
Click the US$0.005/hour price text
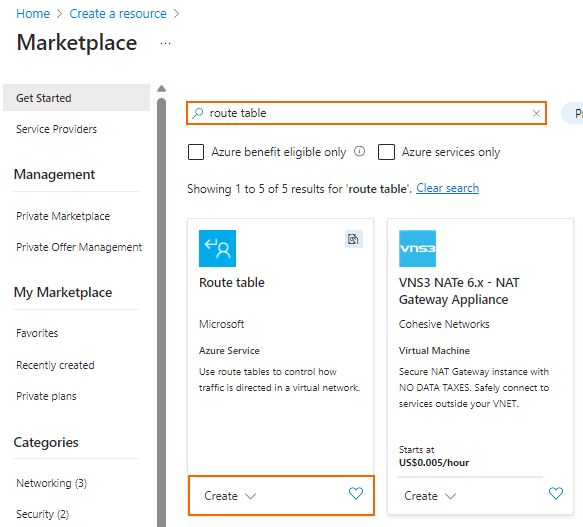coord(434,463)
